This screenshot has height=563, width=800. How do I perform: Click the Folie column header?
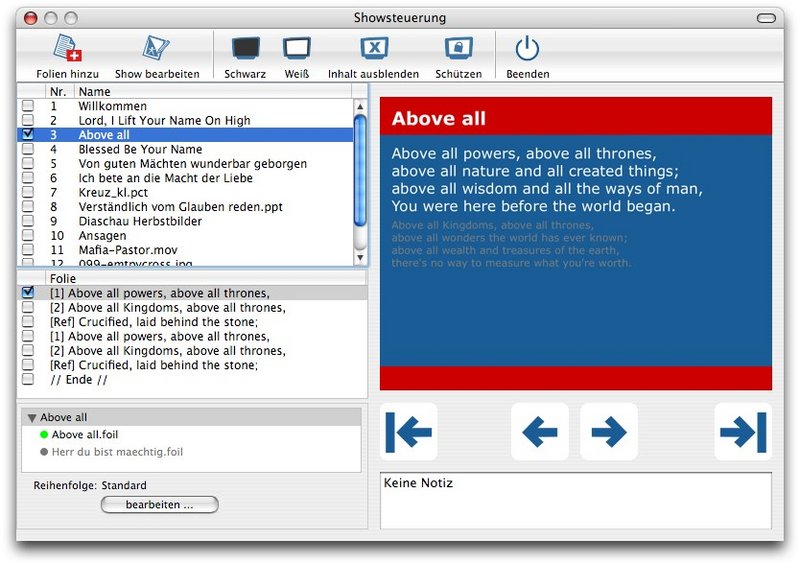tap(206, 278)
